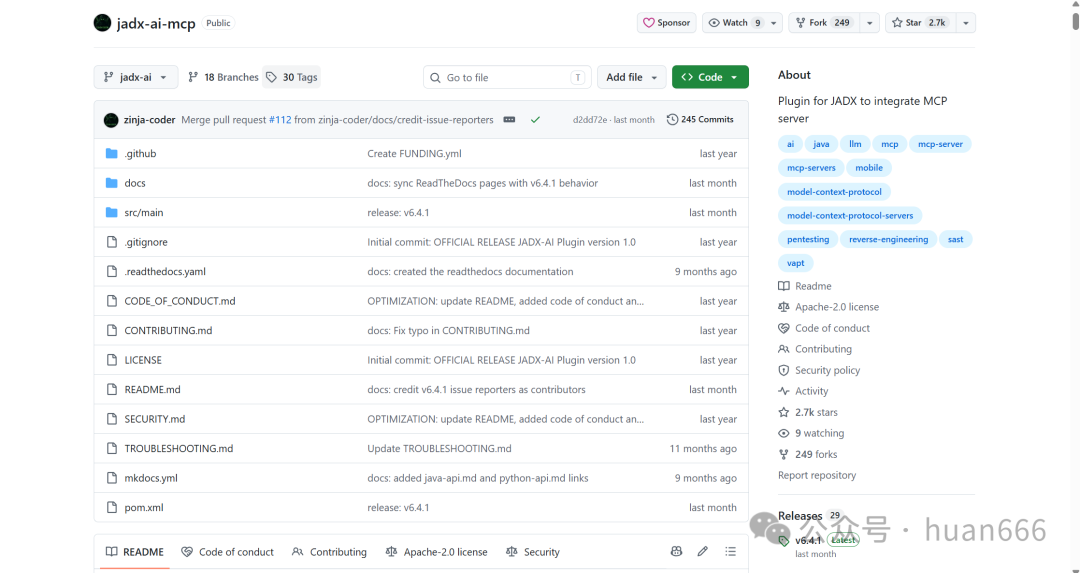Switch to the Code of conduct tab
Viewport: 1080px width, 573px height.
point(227,552)
